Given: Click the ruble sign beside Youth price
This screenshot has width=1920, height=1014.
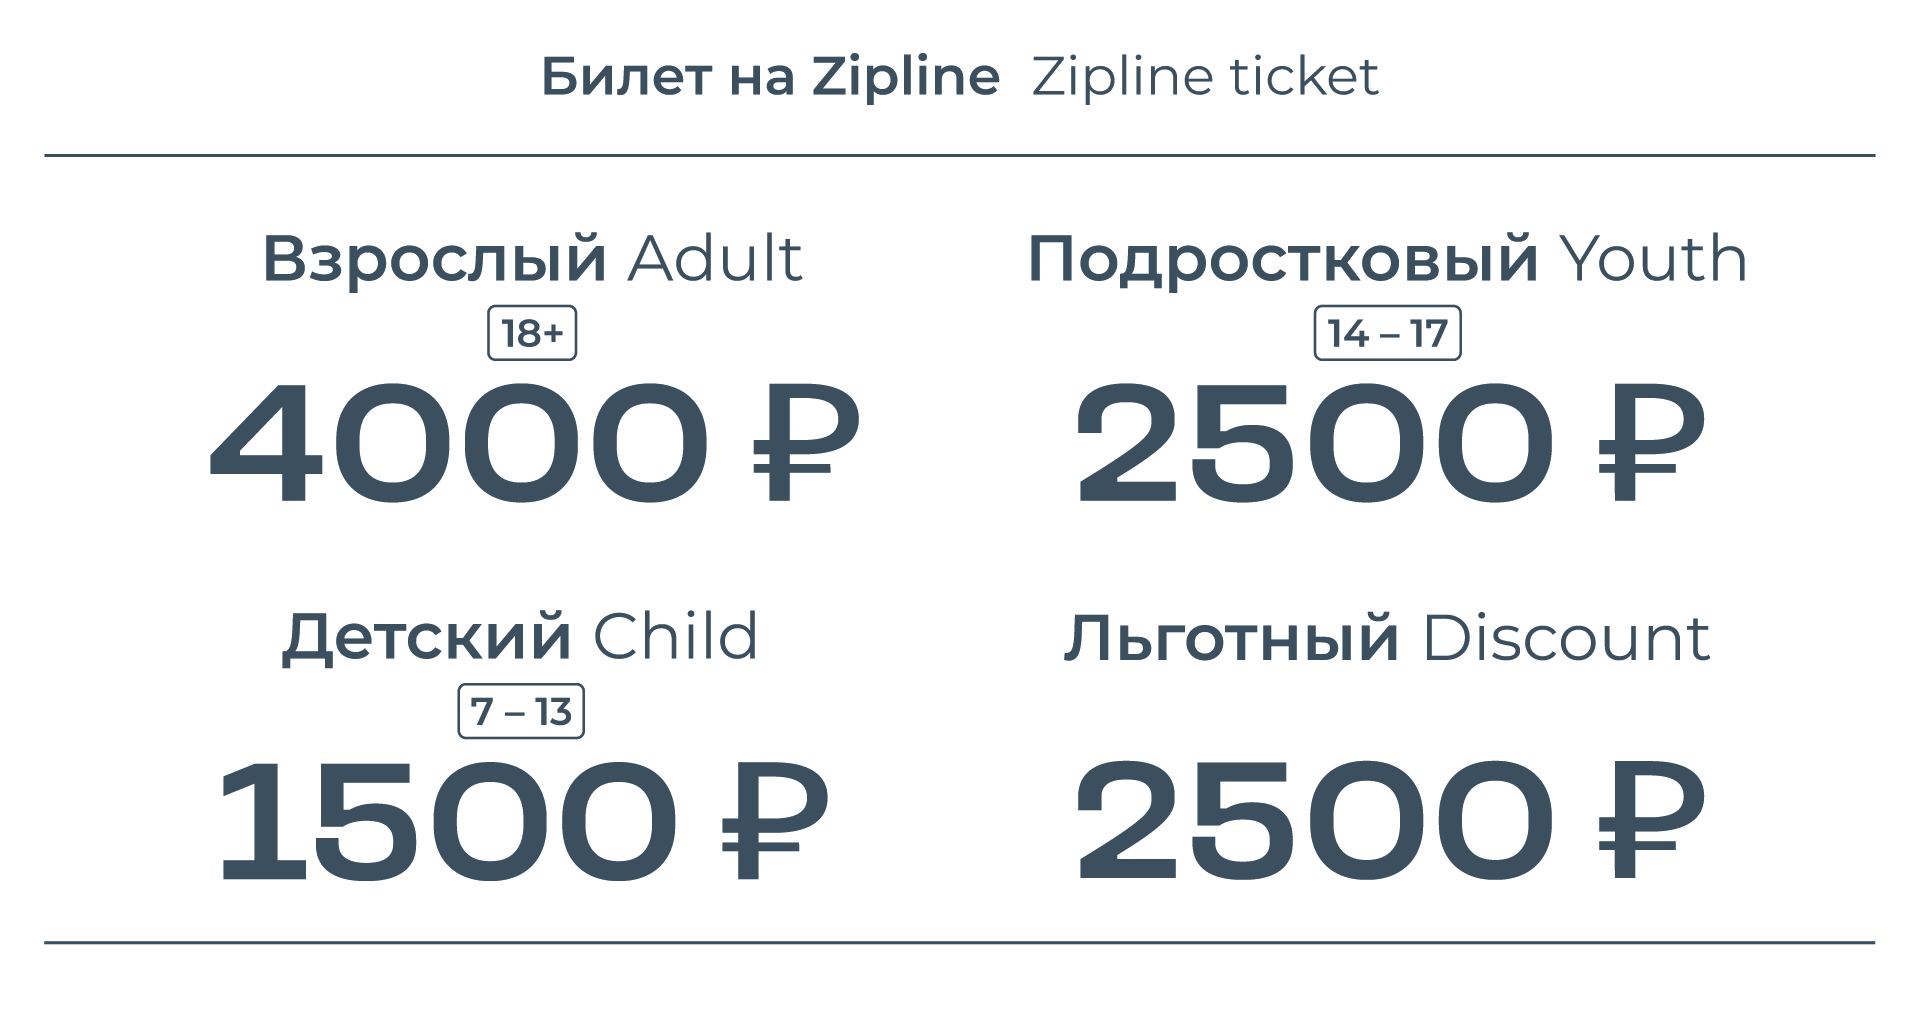Looking at the screenshot, I should point(1651,443).
